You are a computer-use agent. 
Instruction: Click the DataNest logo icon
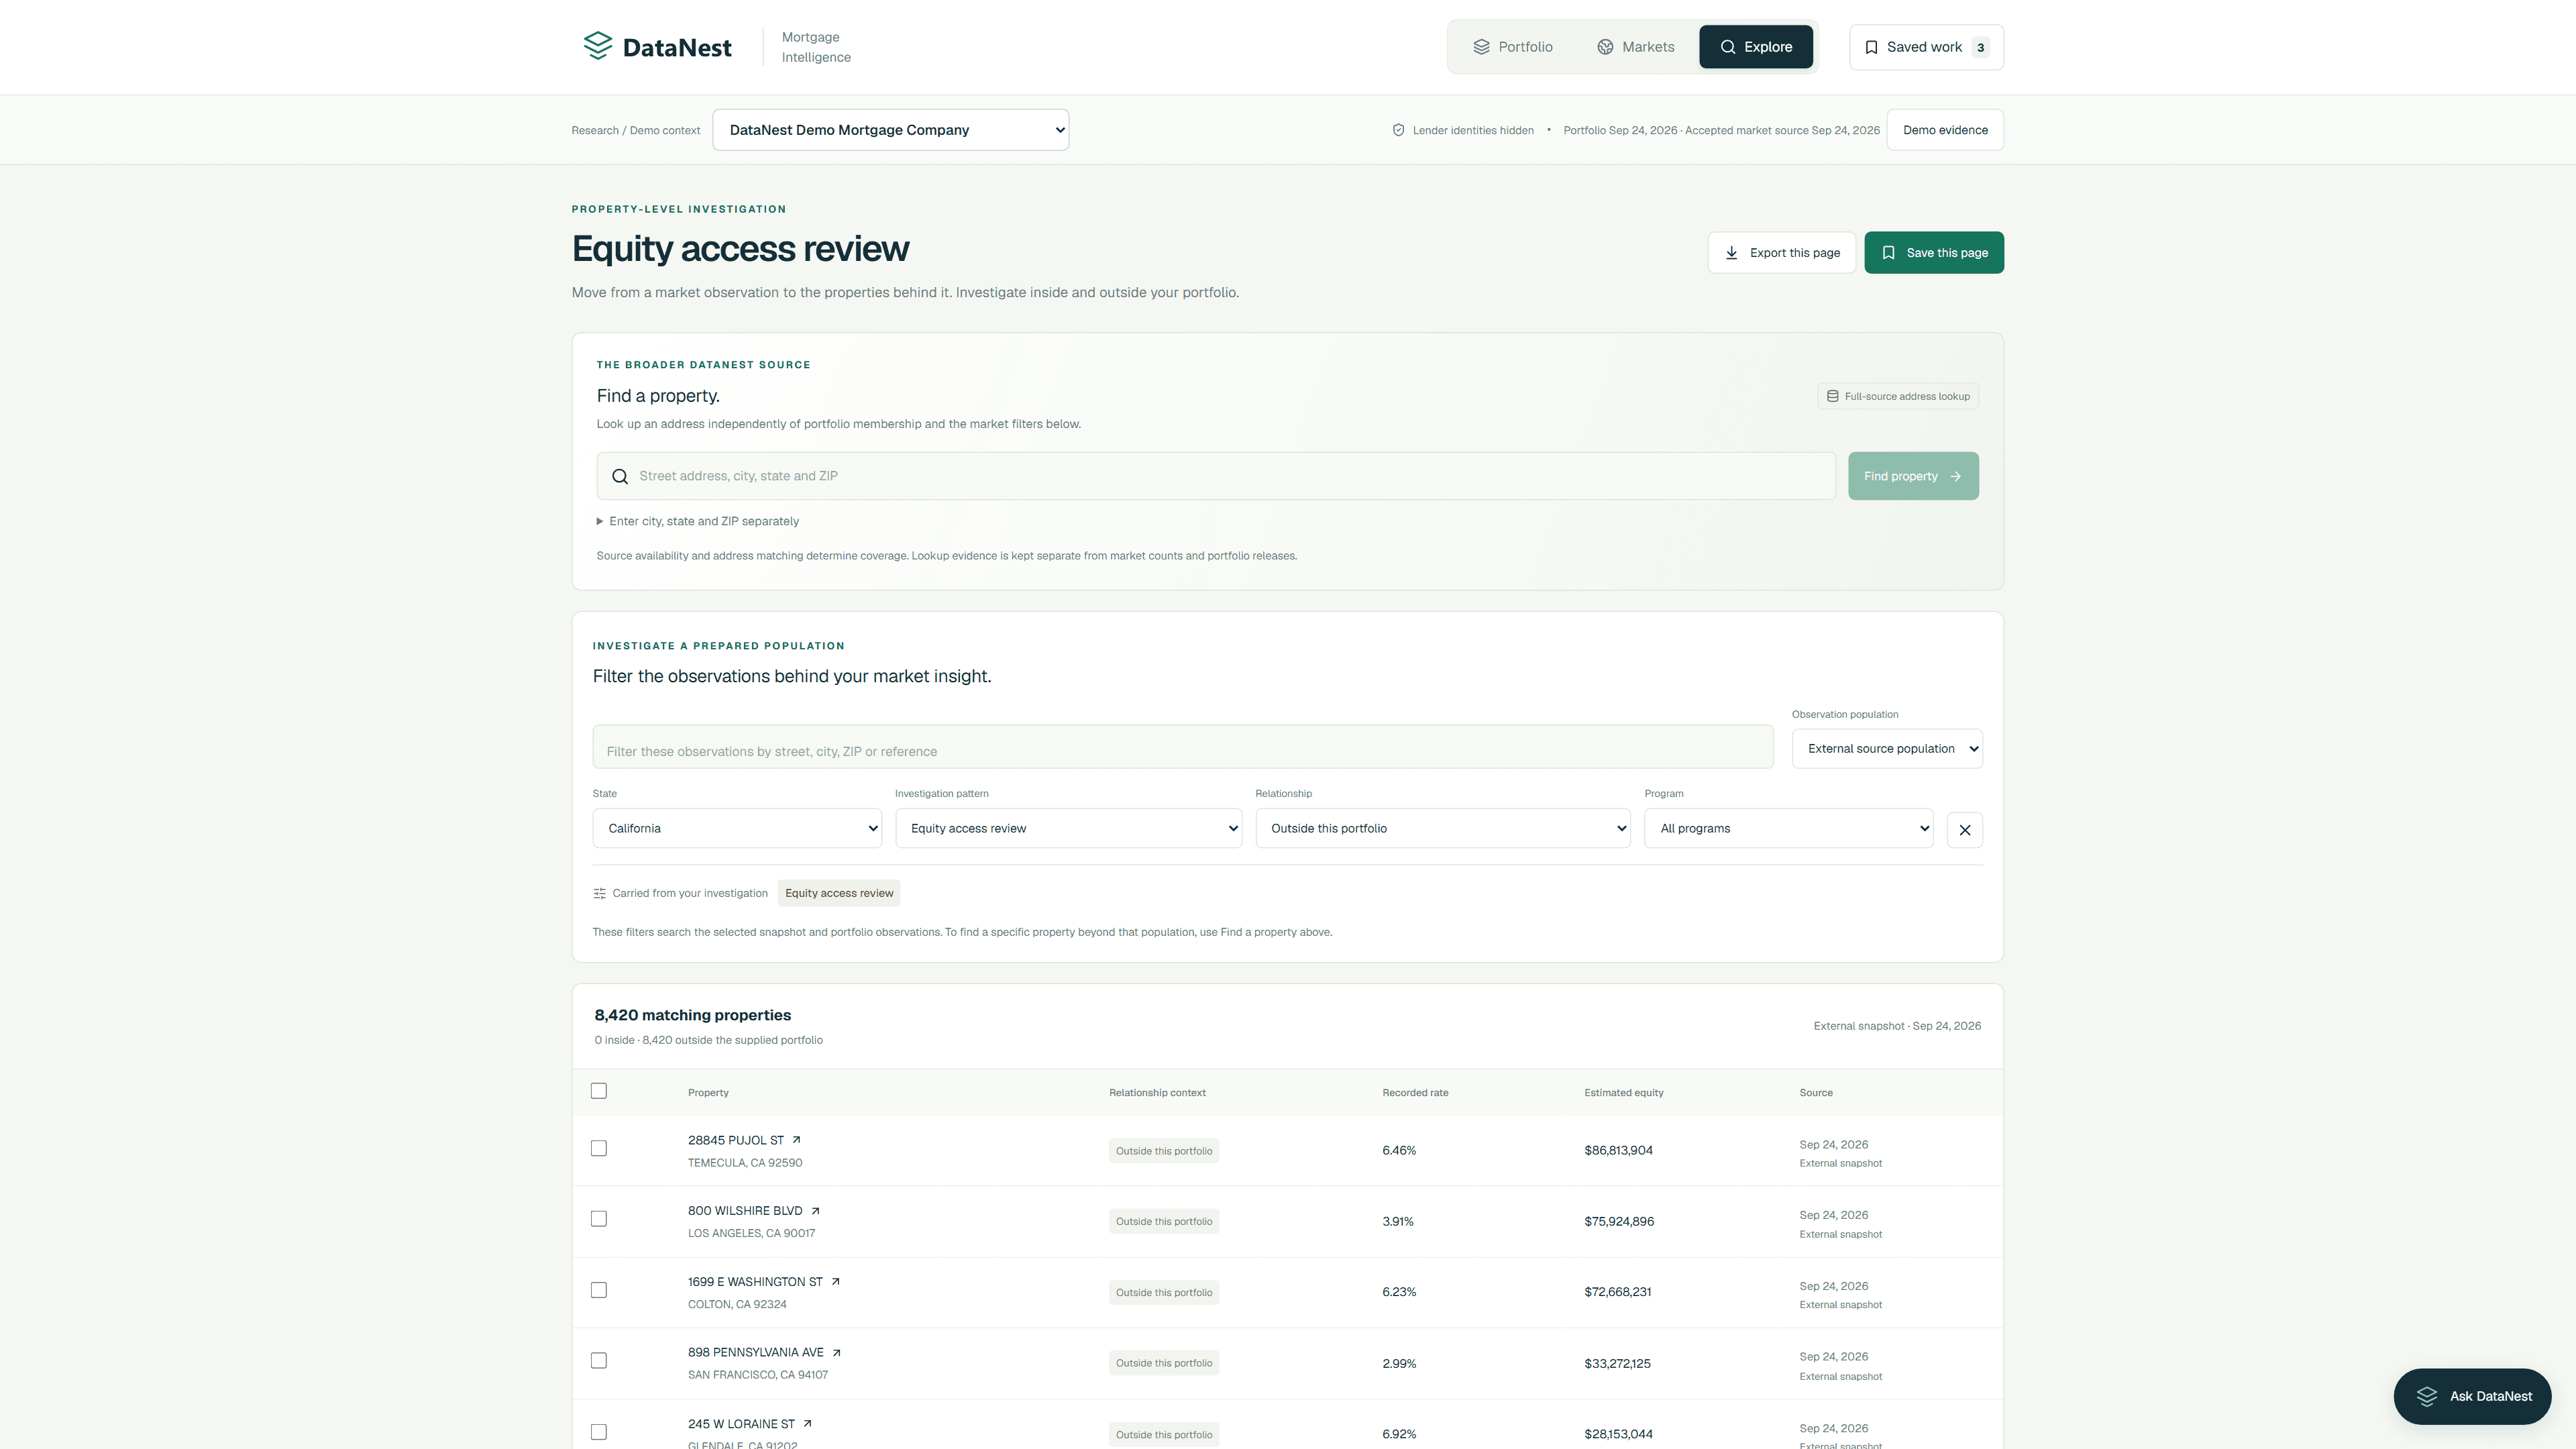[x=597, y=46]
